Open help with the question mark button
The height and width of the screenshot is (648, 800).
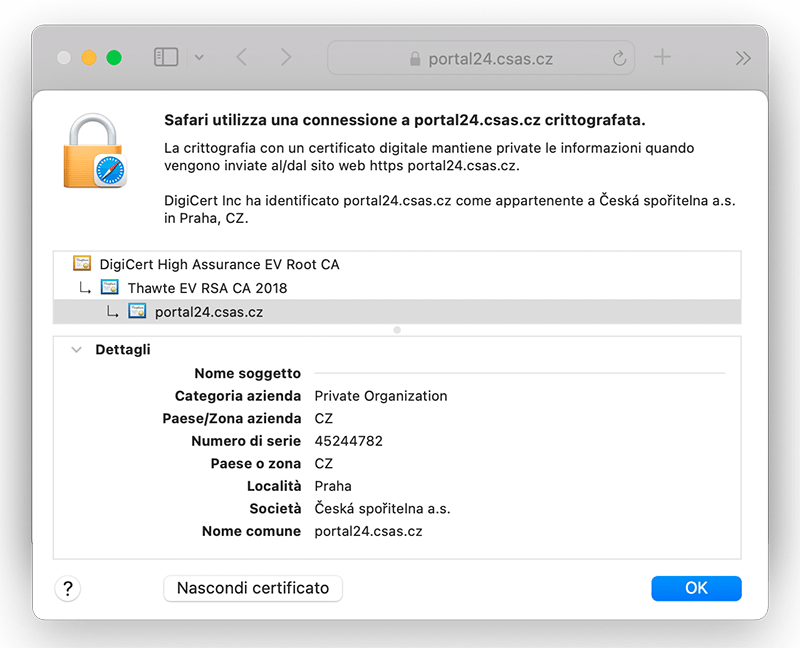[67, 589]
